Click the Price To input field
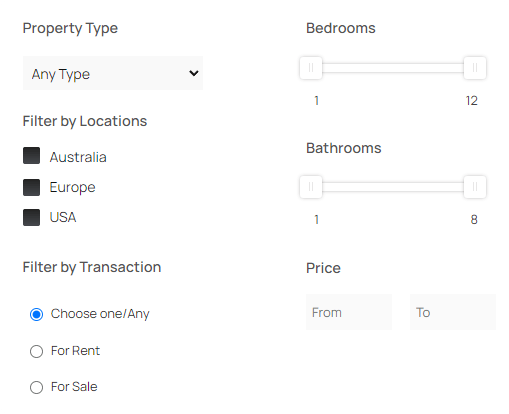 point(453,312)
